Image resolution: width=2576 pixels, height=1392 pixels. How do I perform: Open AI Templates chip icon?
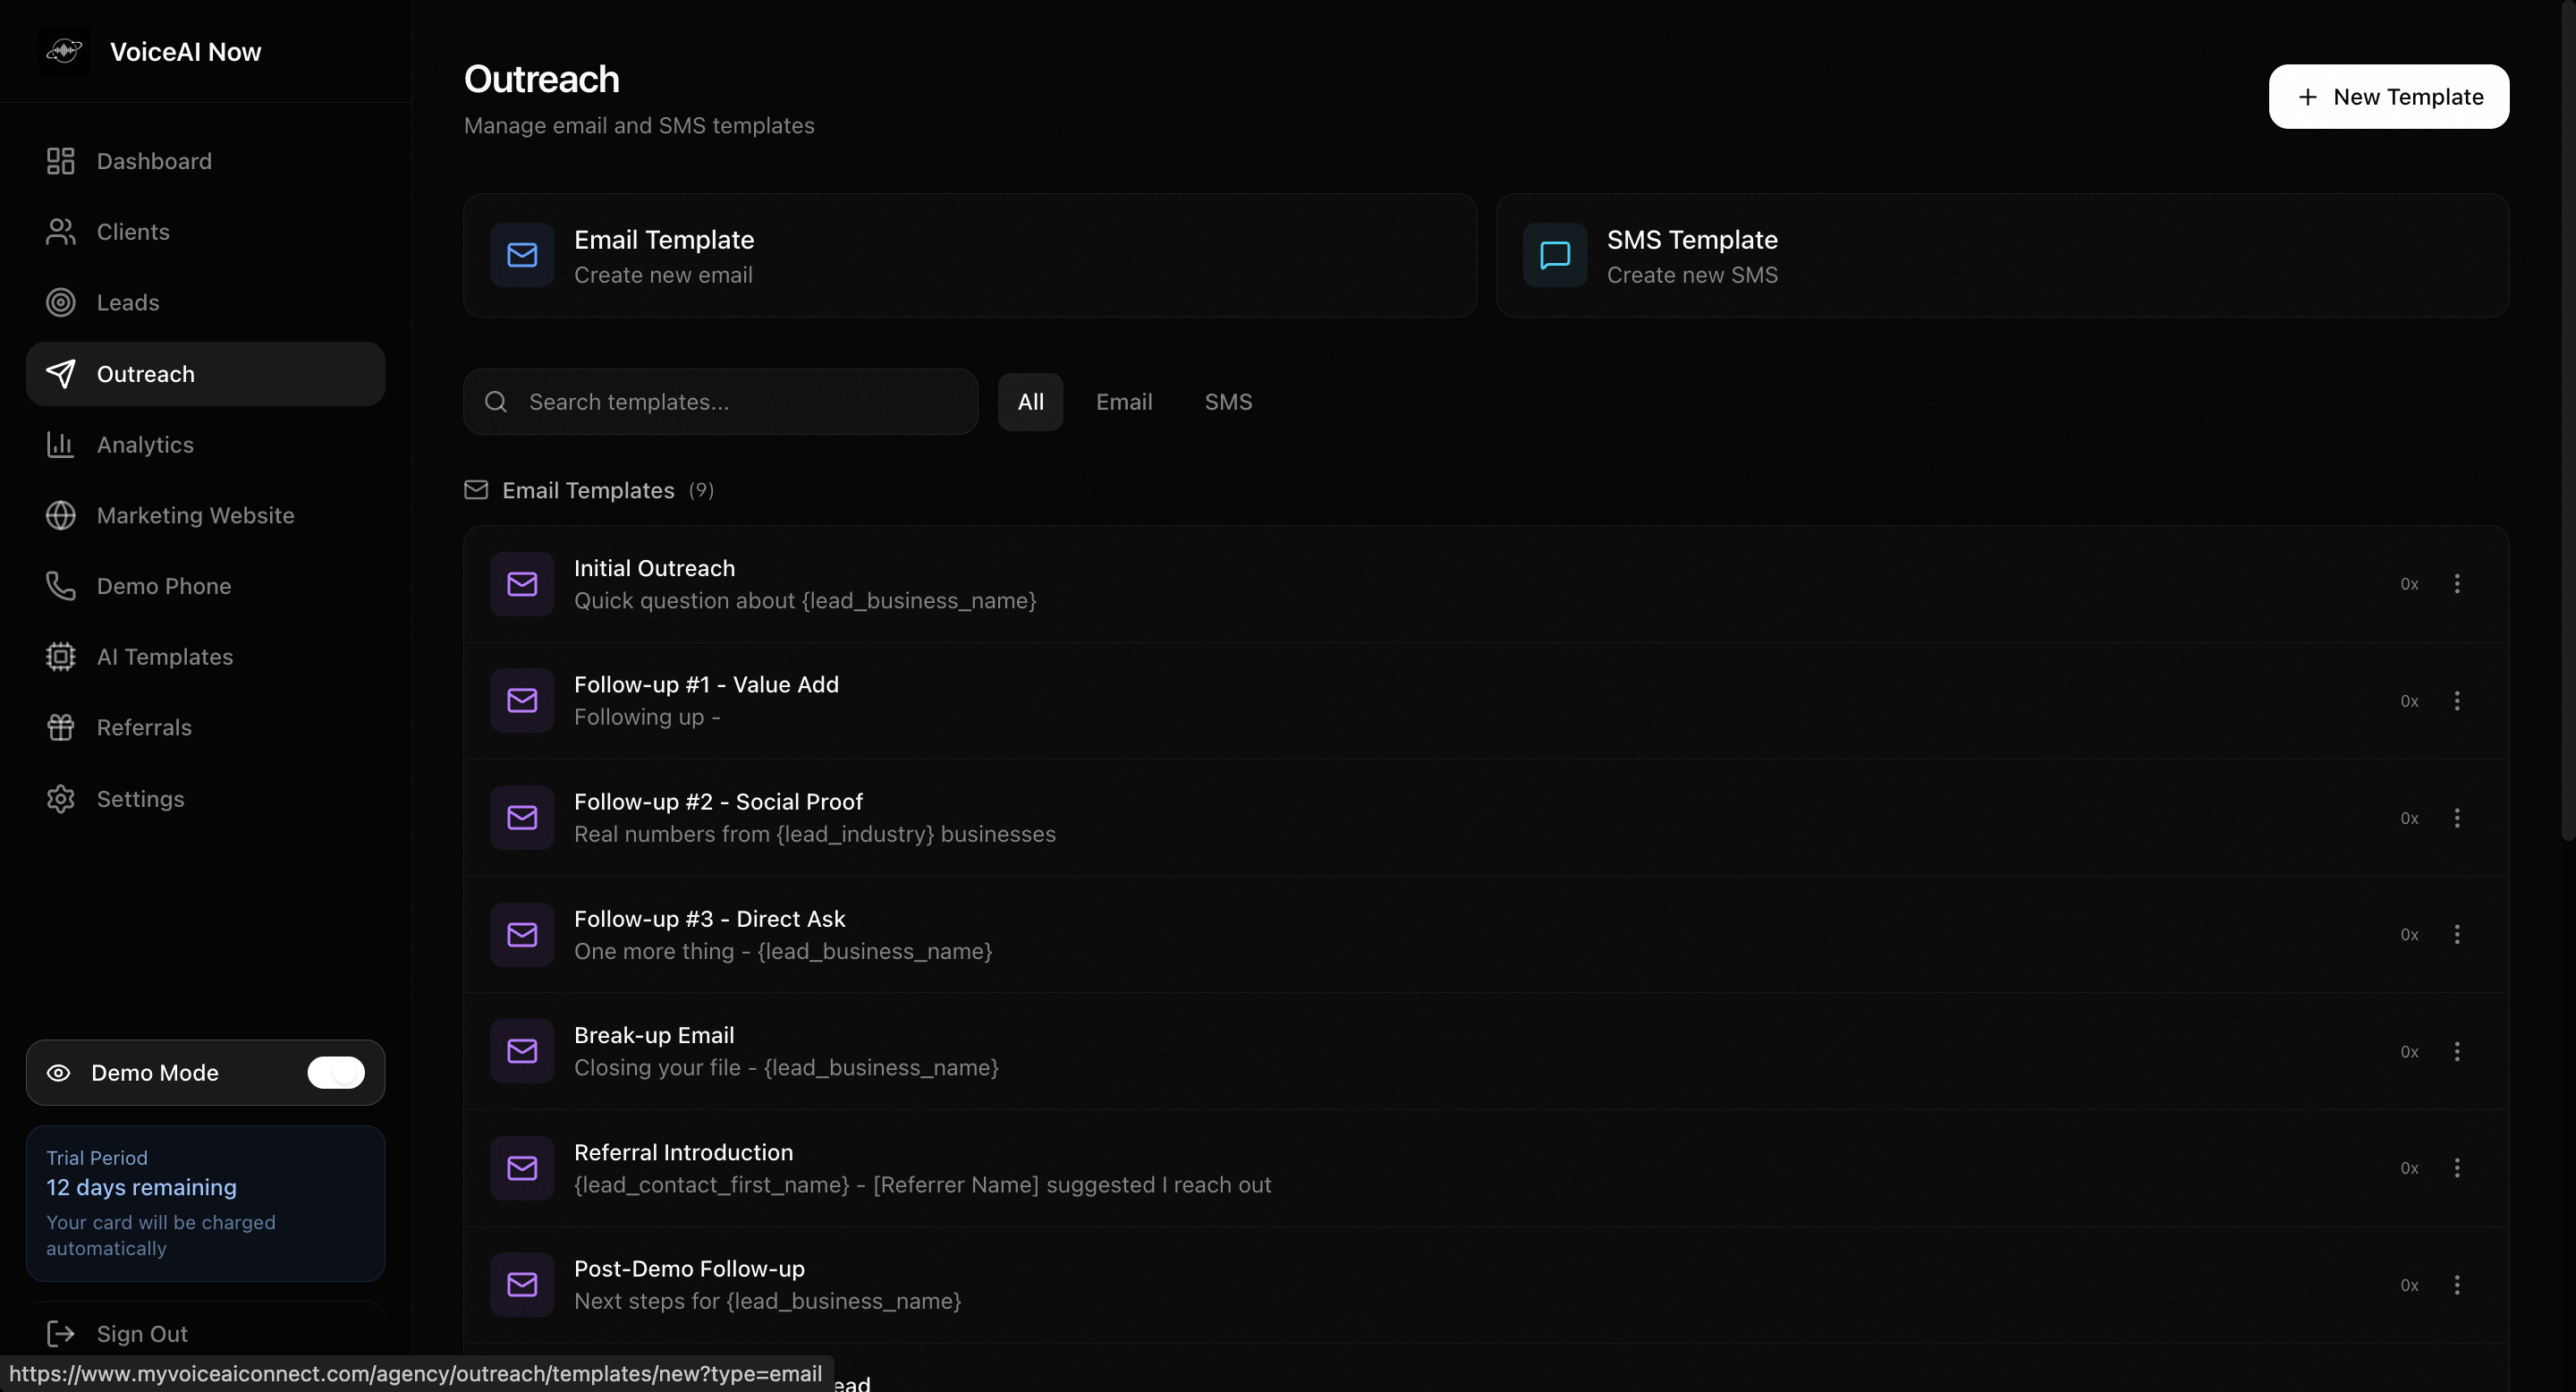(x=60, y=657)
